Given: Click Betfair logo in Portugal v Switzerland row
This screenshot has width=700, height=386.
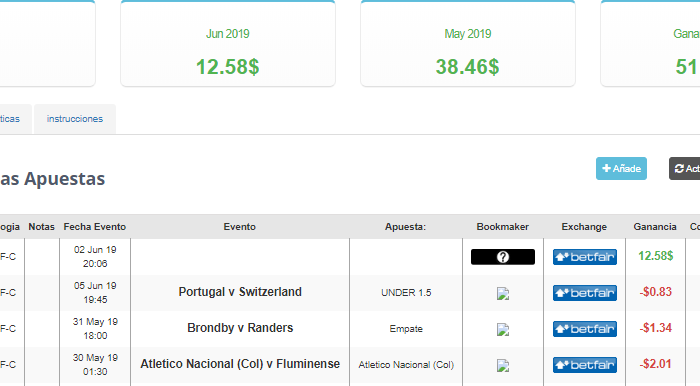Looking at the screenshot, I should [x=585, y=293].
